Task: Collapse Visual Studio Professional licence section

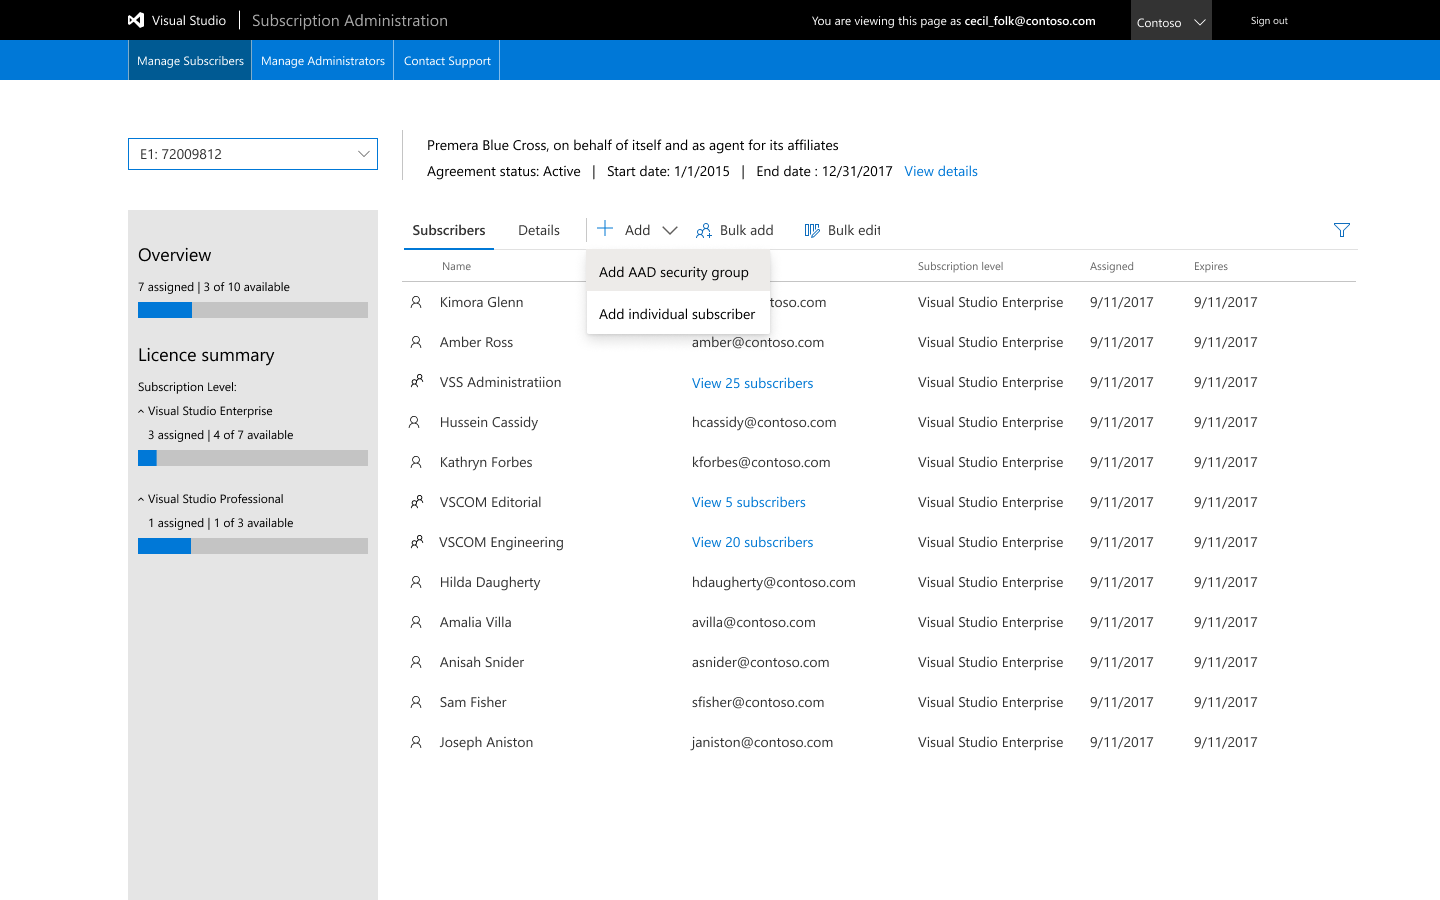Action: (x=141, y=499)
